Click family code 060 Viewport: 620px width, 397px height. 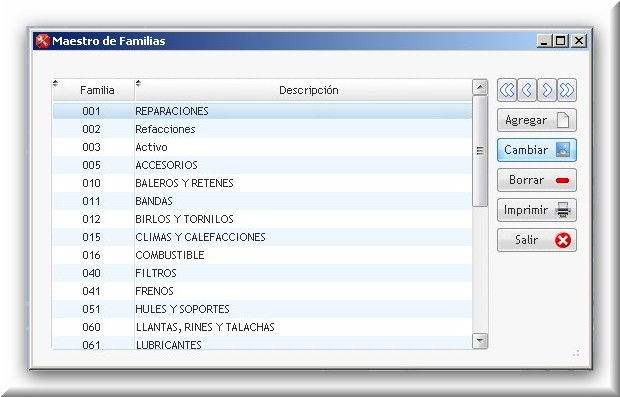91,327
